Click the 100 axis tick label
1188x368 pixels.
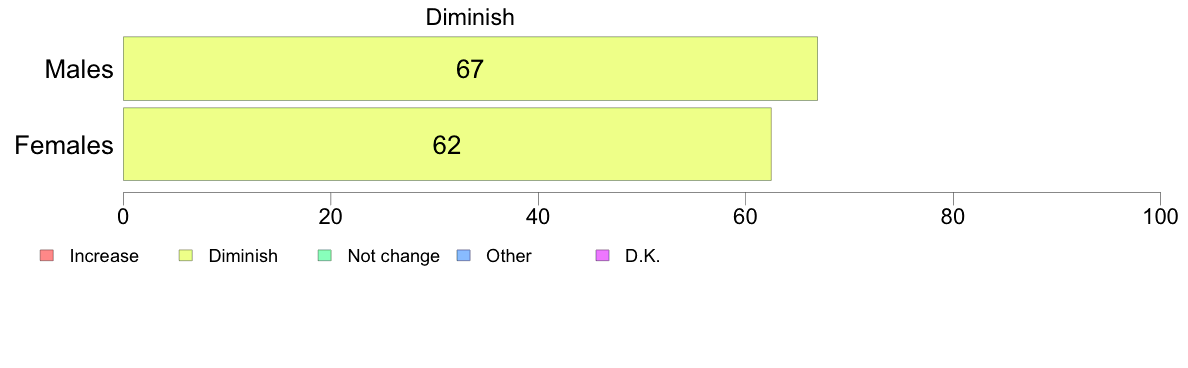1160,216
